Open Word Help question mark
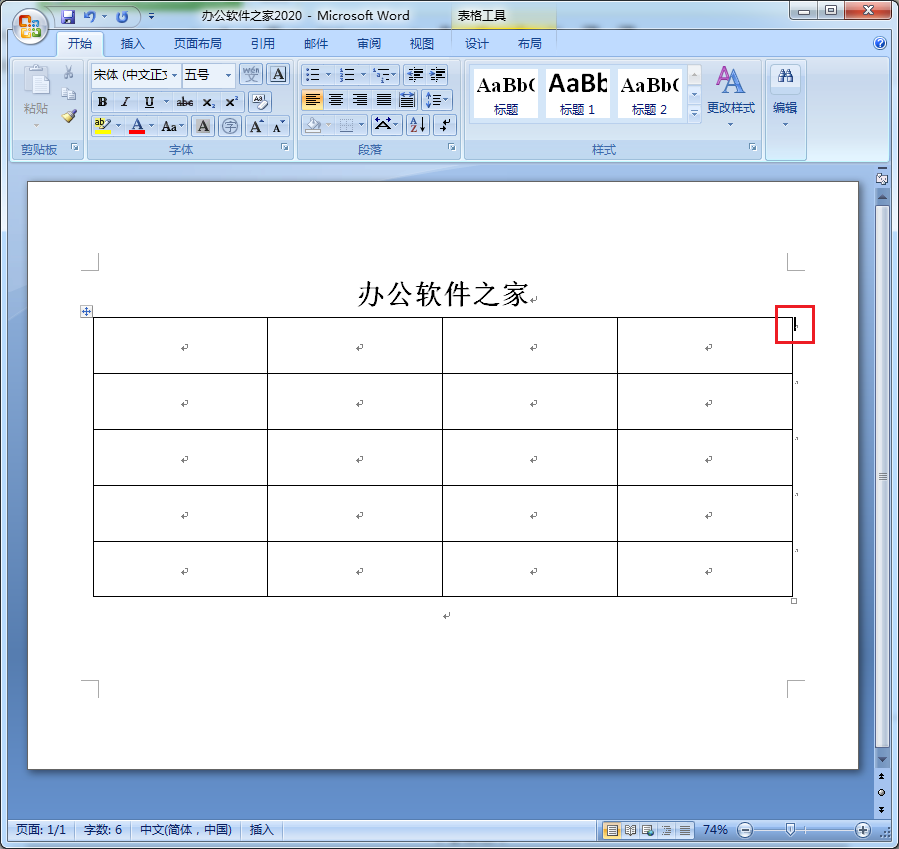Screen dimensions: 899x849 pos(880,43)
